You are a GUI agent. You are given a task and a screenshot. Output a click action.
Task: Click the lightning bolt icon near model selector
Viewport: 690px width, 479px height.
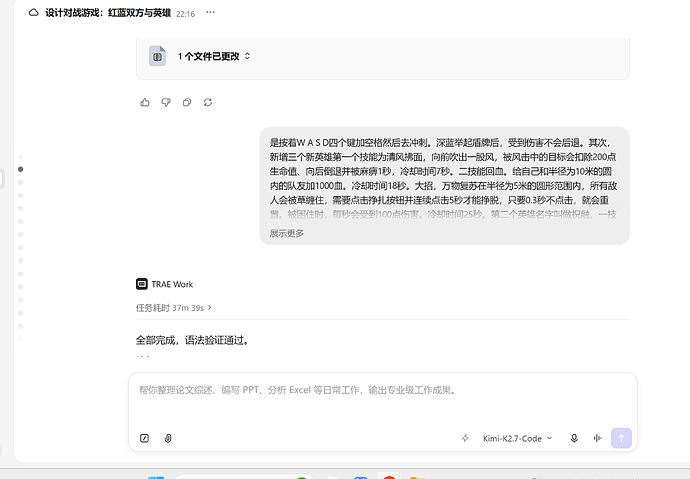pyautogui.click(x=465, y=438)
